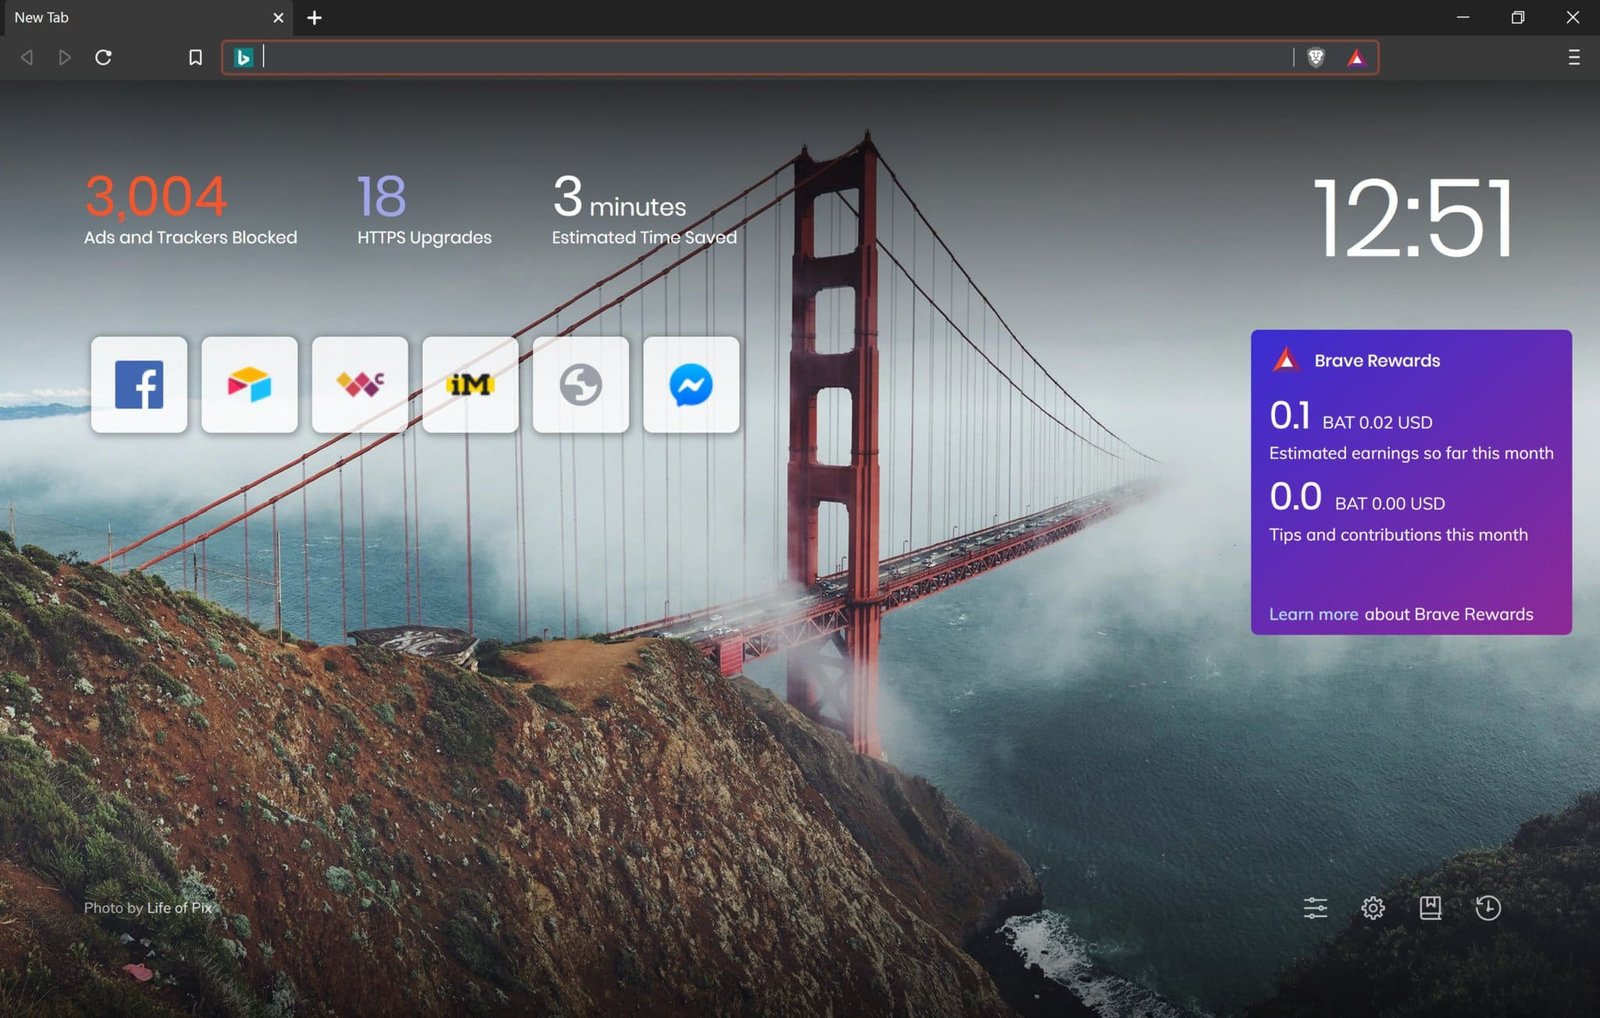The height and width of the screenshot is (1018, 1600).
Task: Open the globe website shortcut tile
Action: pyautogui.click(x=580, y=384)
